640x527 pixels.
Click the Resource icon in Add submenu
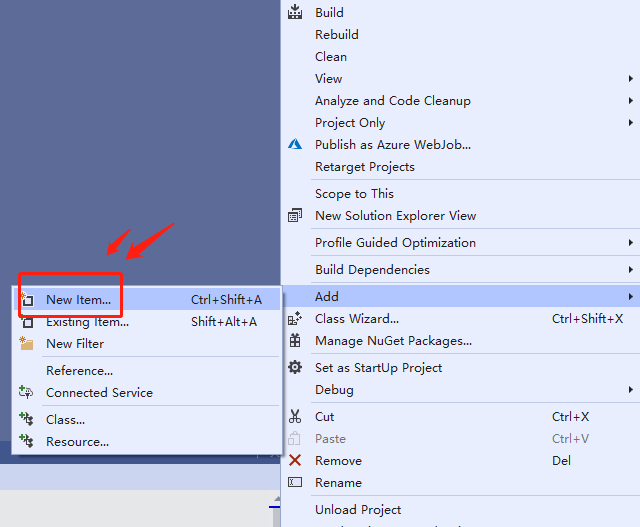[27, 441]
